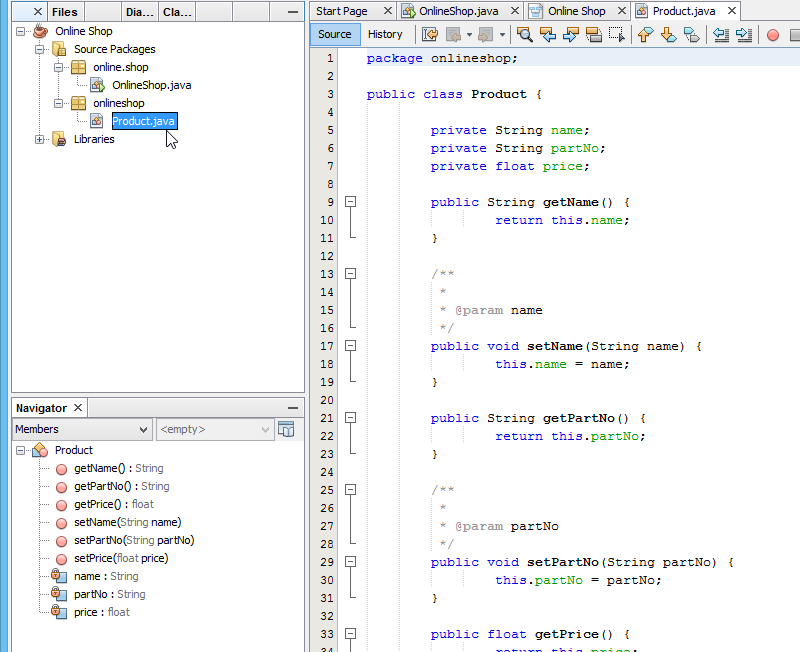This screenshot has height=652, width=800.
Task: Close the OnlineShop.java tab
Action: (x=515, y=11)
